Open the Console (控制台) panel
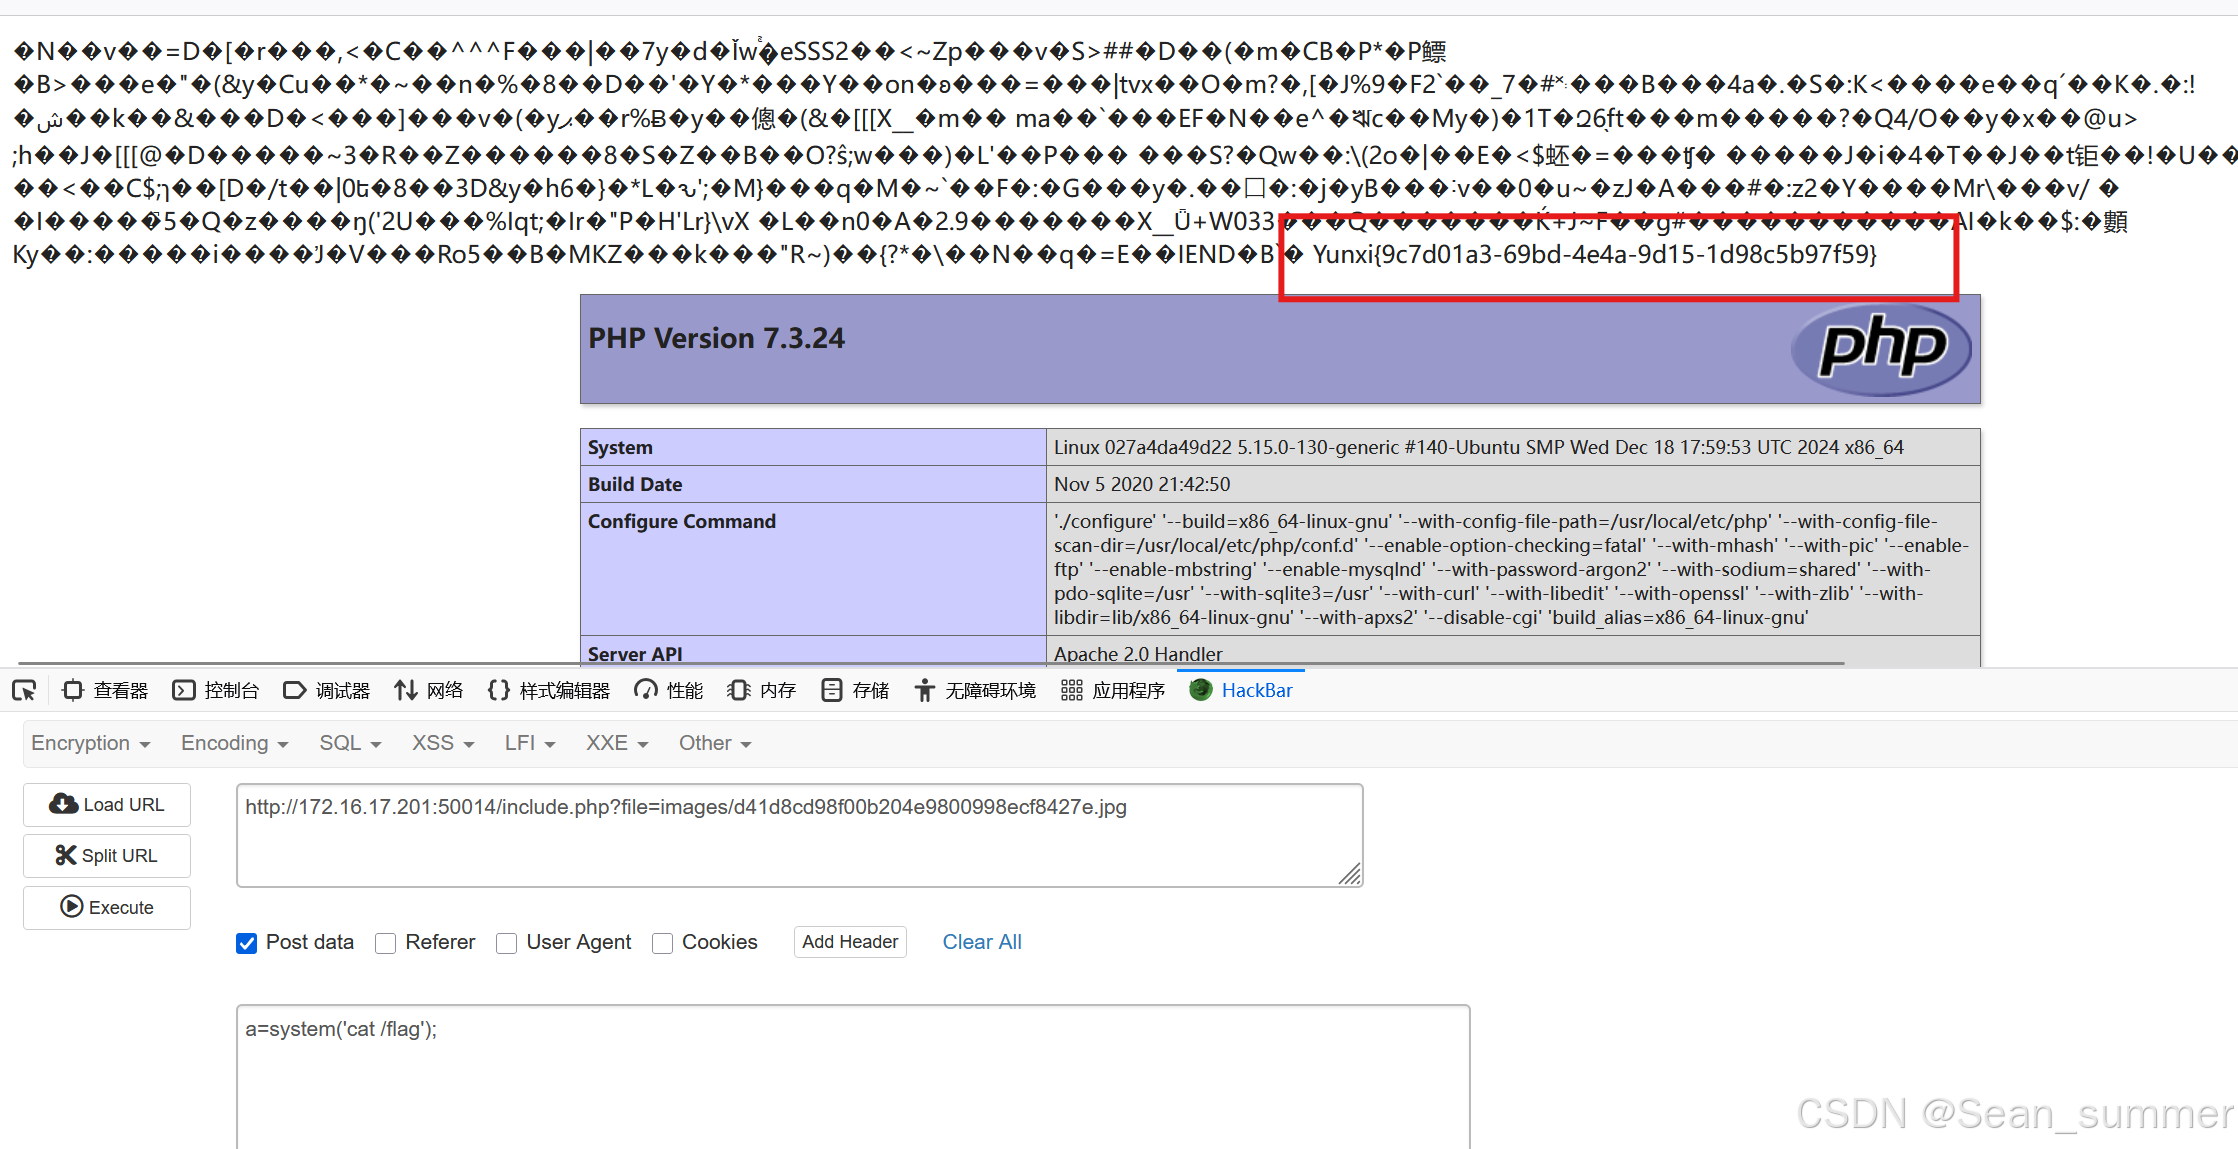 pos(216,690)
